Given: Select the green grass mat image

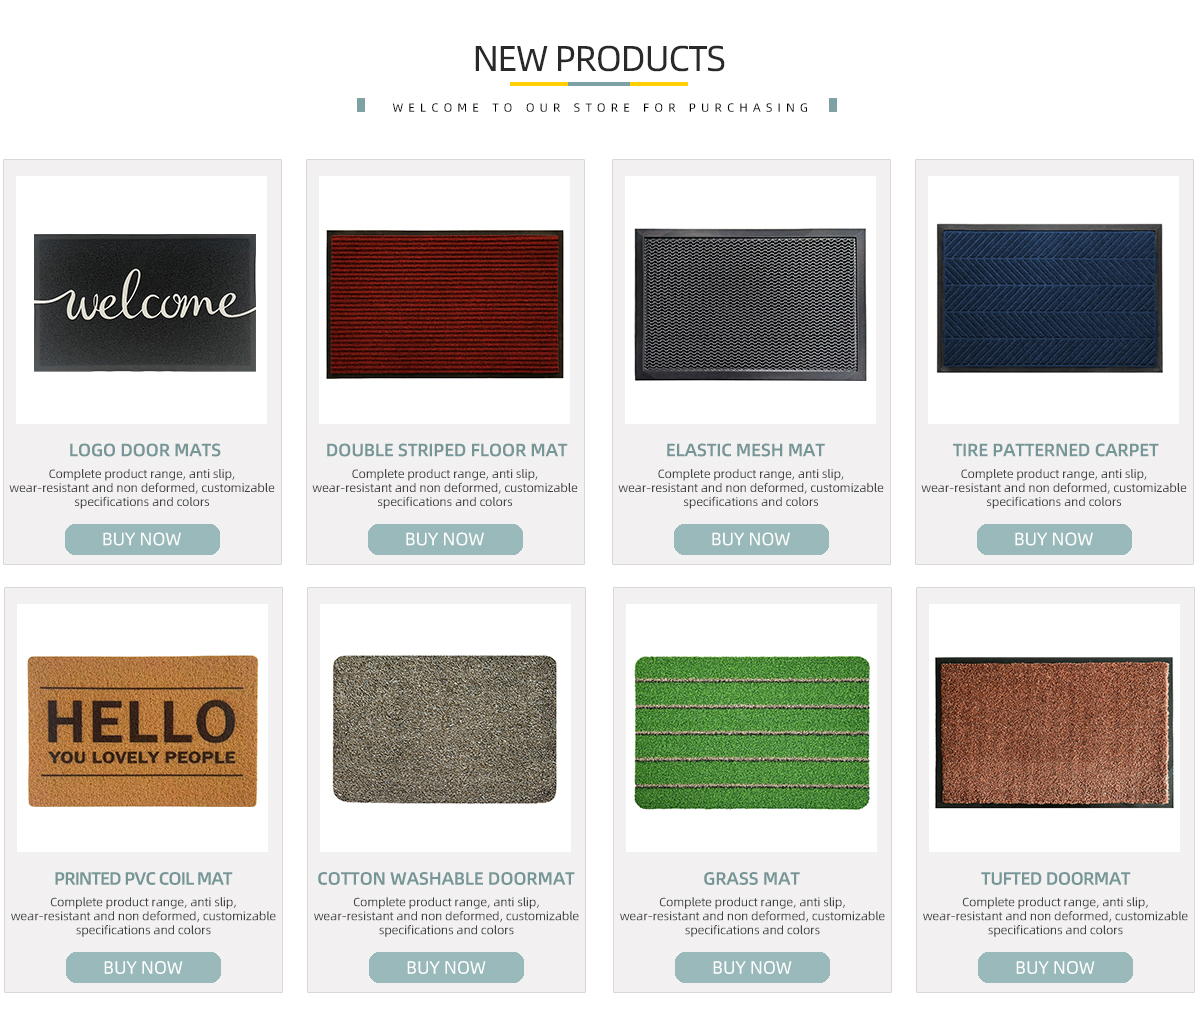Looking at the screenshot, I should coord(752,728).
